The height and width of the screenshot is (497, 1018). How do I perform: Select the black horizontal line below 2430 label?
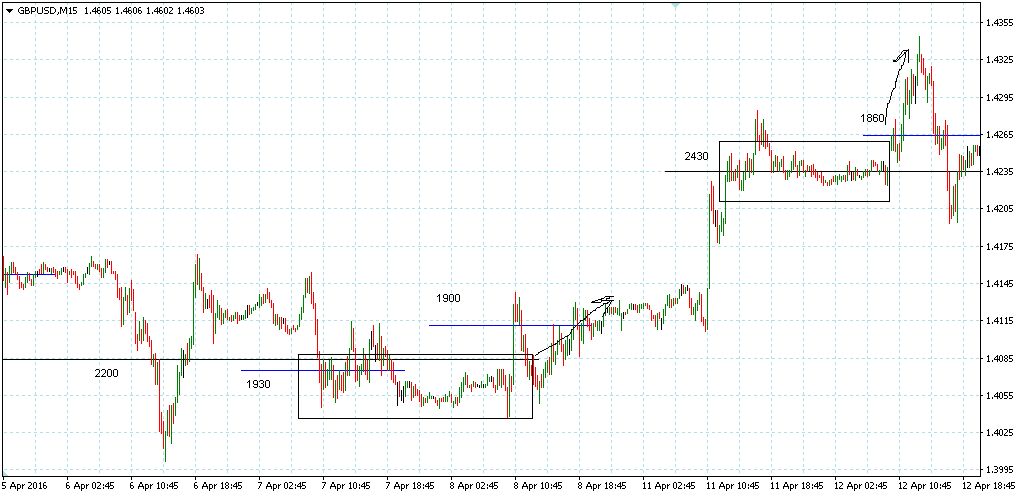(x=823, y=171)
